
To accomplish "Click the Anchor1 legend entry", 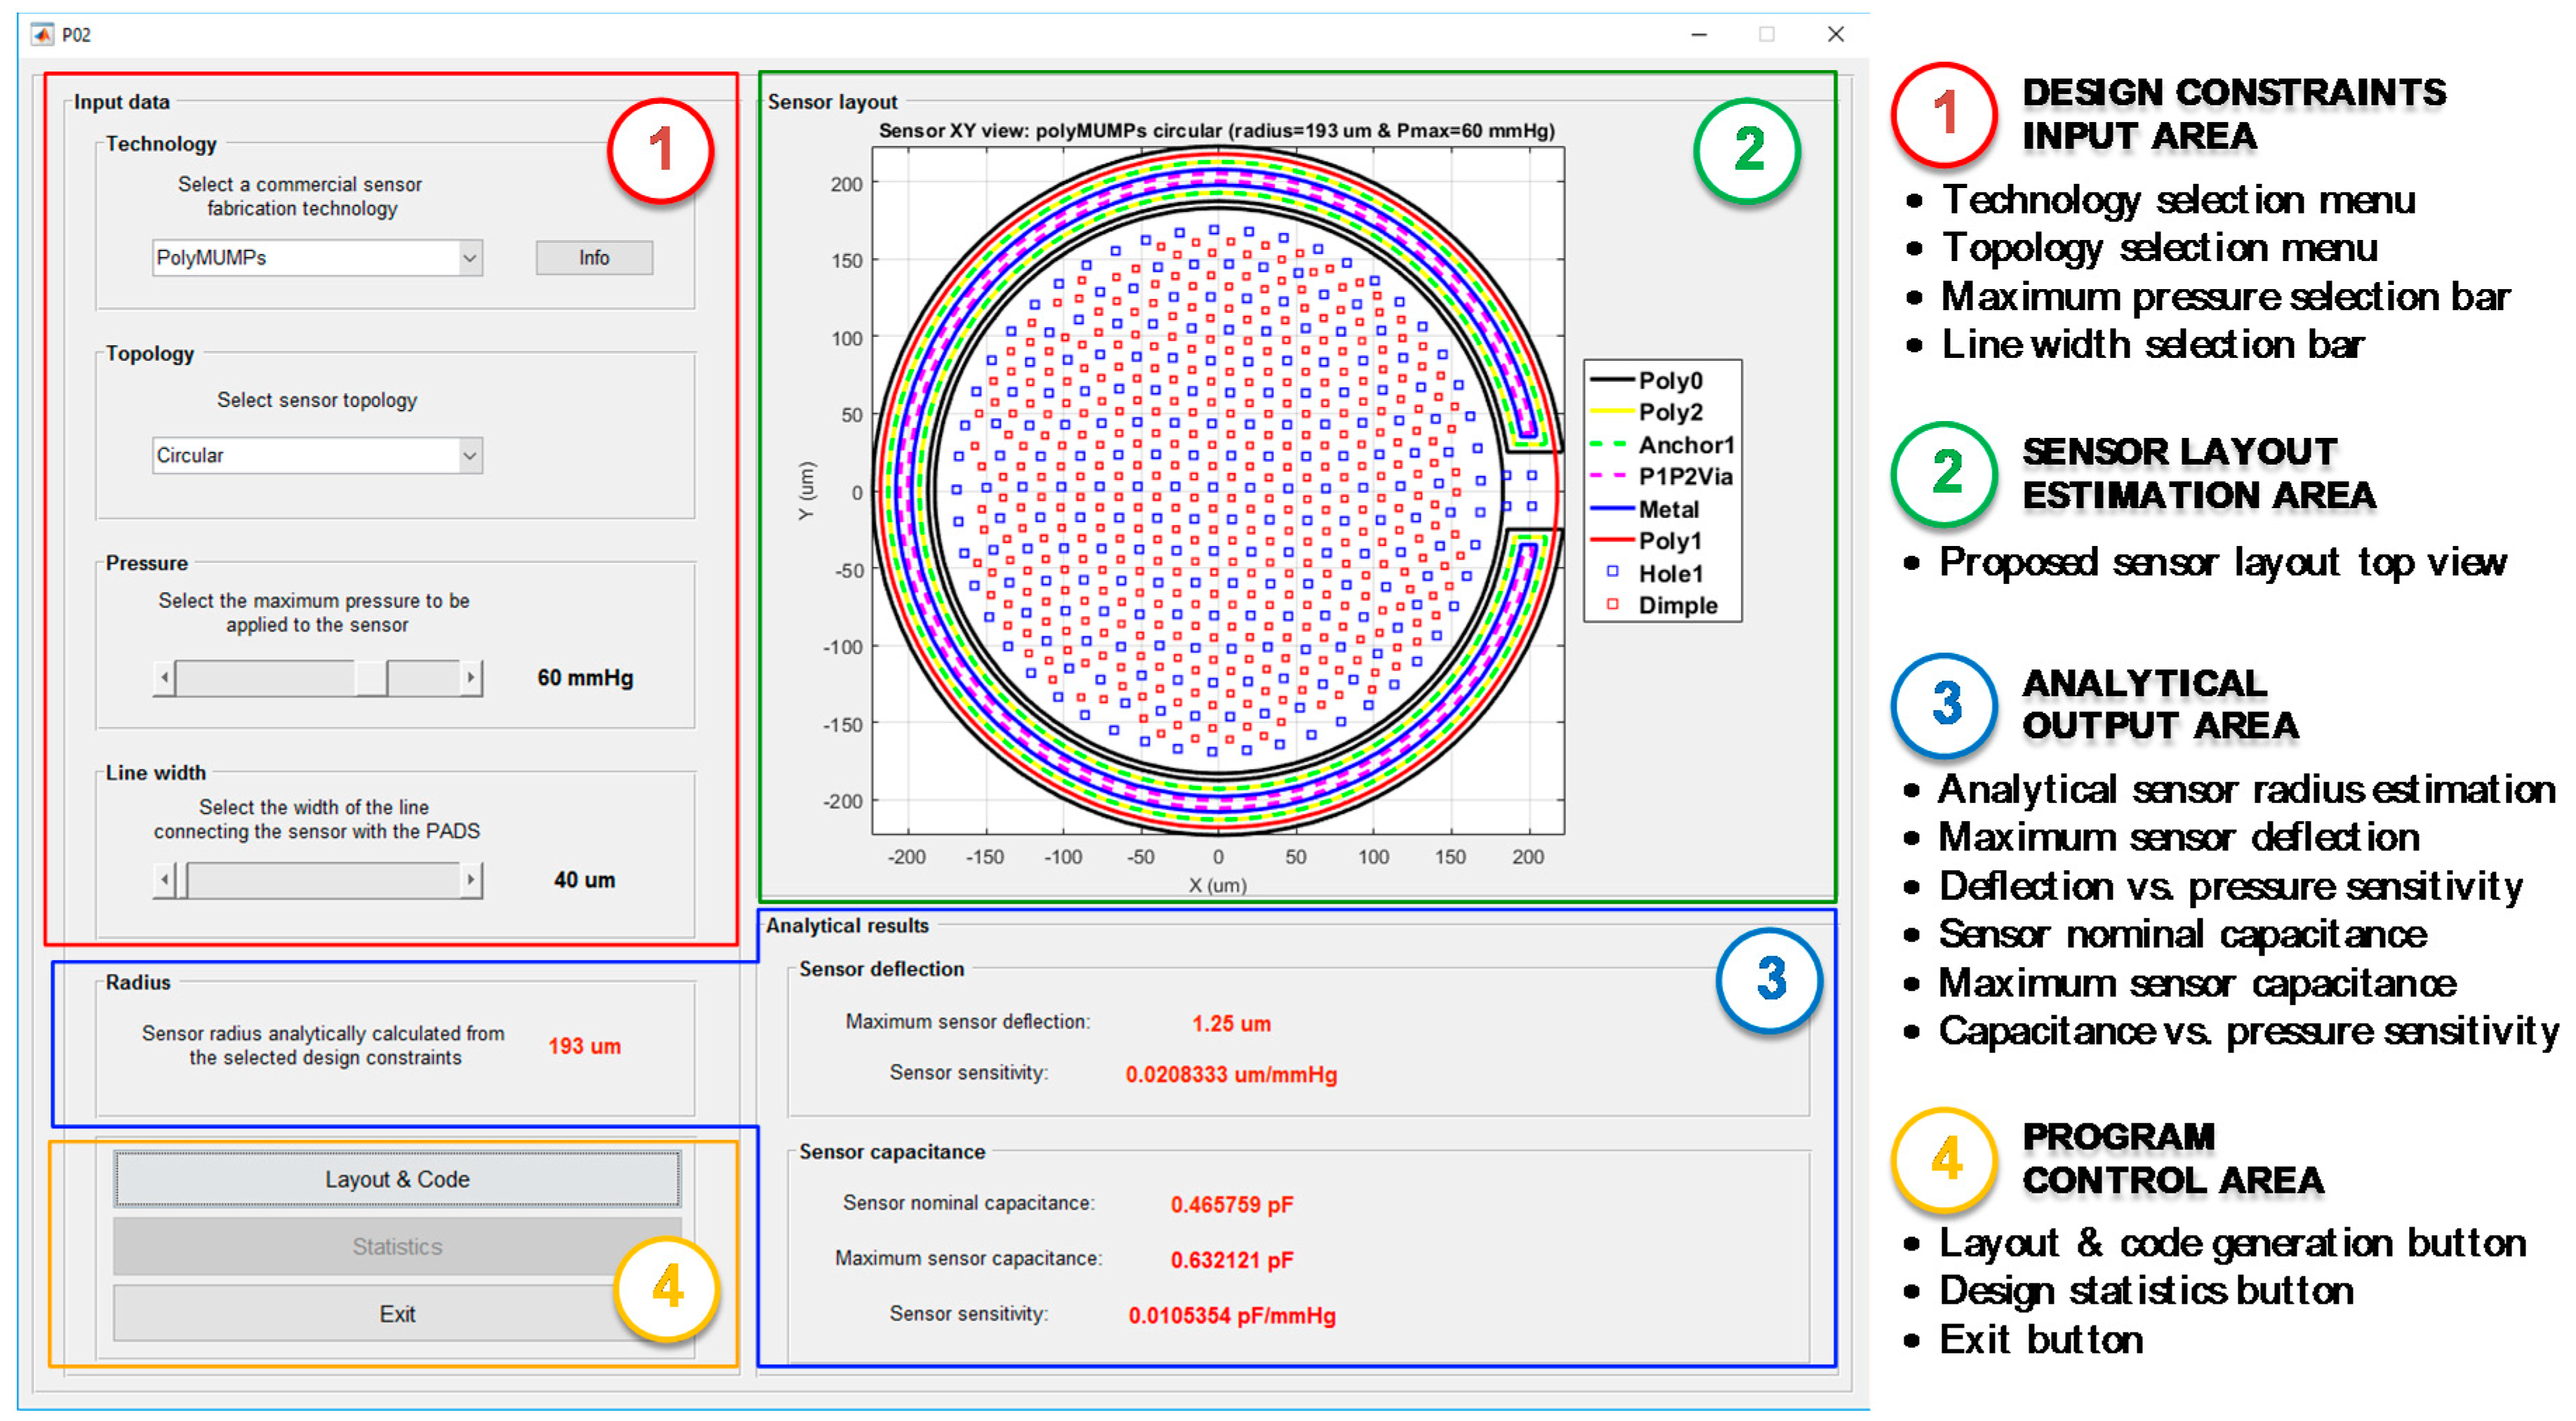I will tap(1685, 445).
